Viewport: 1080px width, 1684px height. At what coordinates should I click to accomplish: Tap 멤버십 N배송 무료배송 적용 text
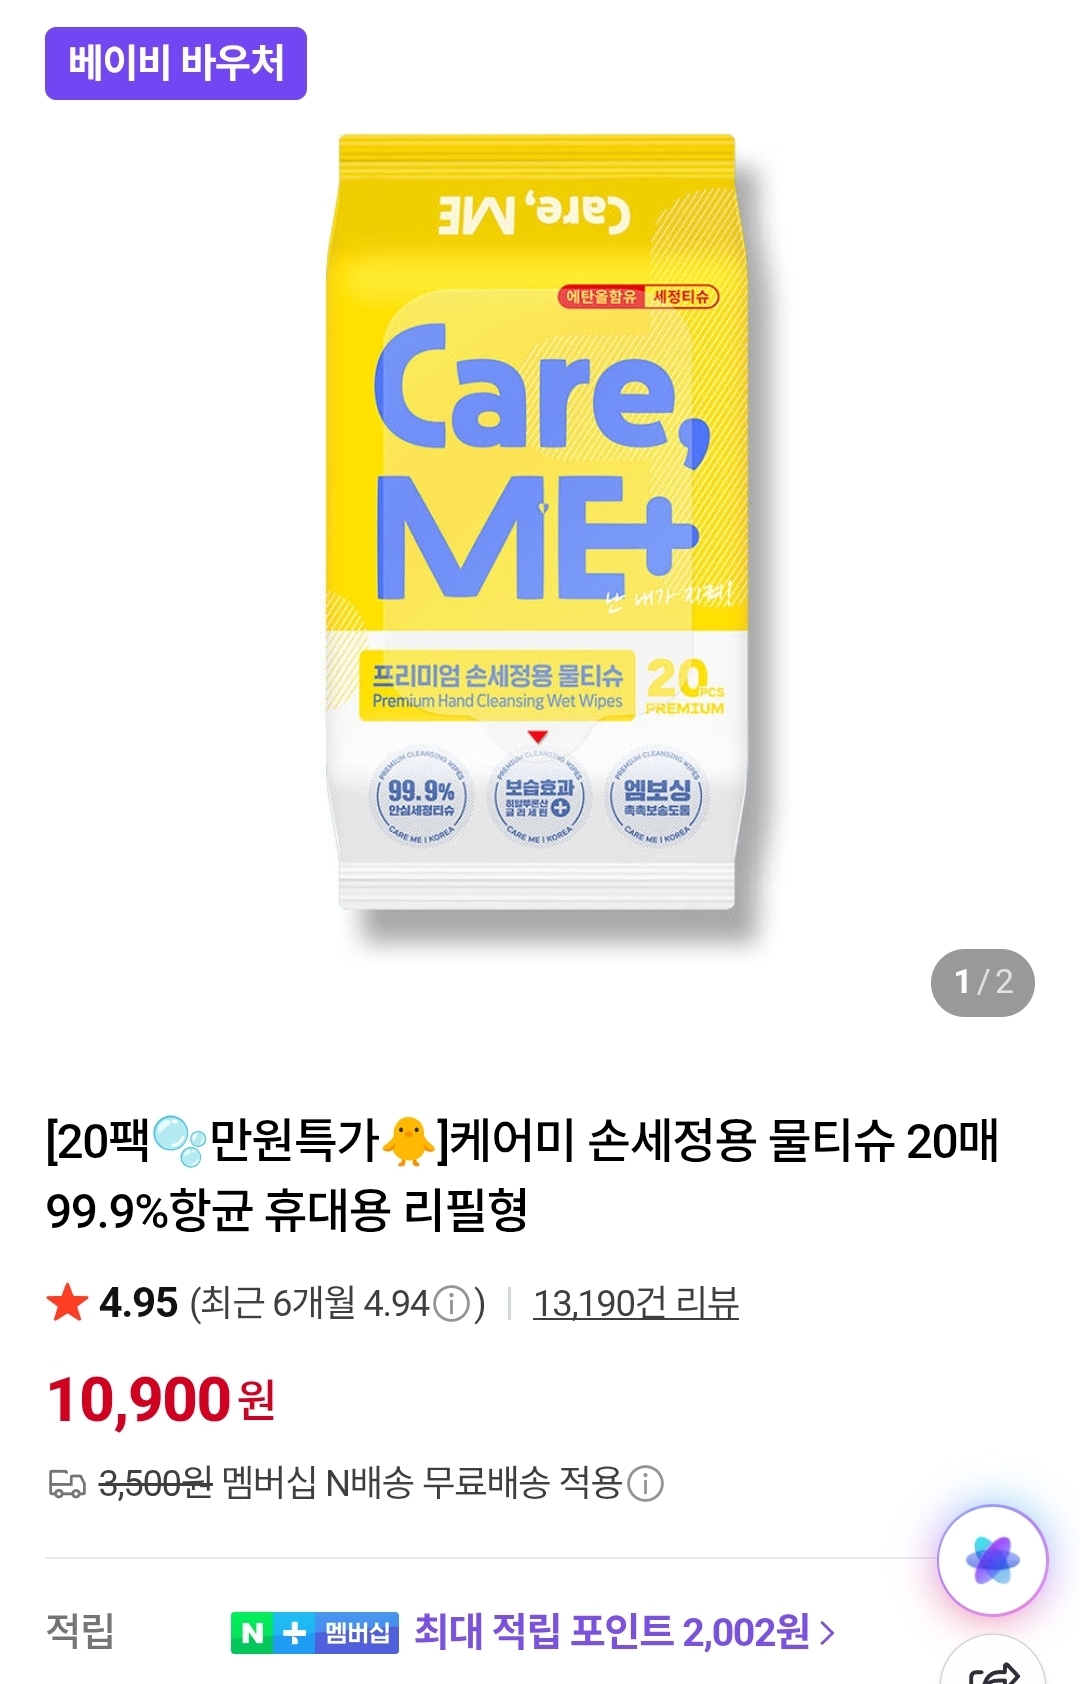click(422, 1483)
